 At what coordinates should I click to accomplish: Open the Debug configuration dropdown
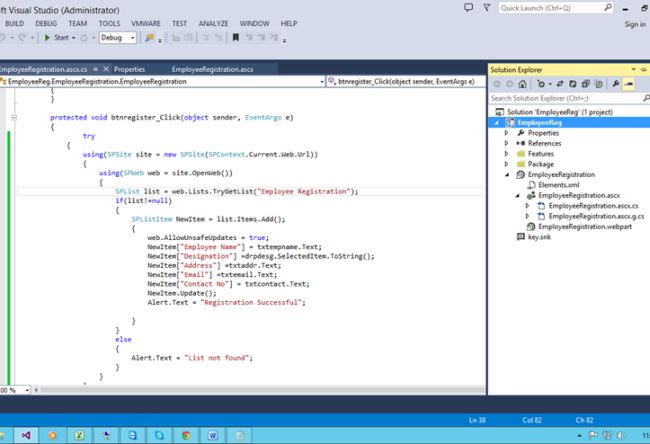point(118,38)
